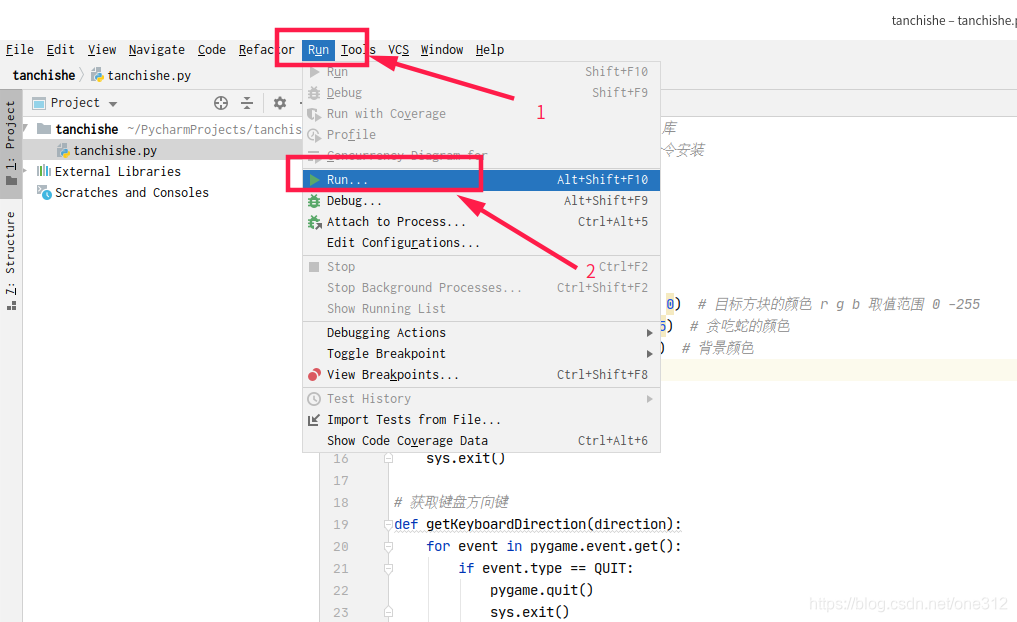Viewport: 1017px width, 622px height.
Task: Click tanchishe breadcrumb in navigation bar
Action: [43, 75]
